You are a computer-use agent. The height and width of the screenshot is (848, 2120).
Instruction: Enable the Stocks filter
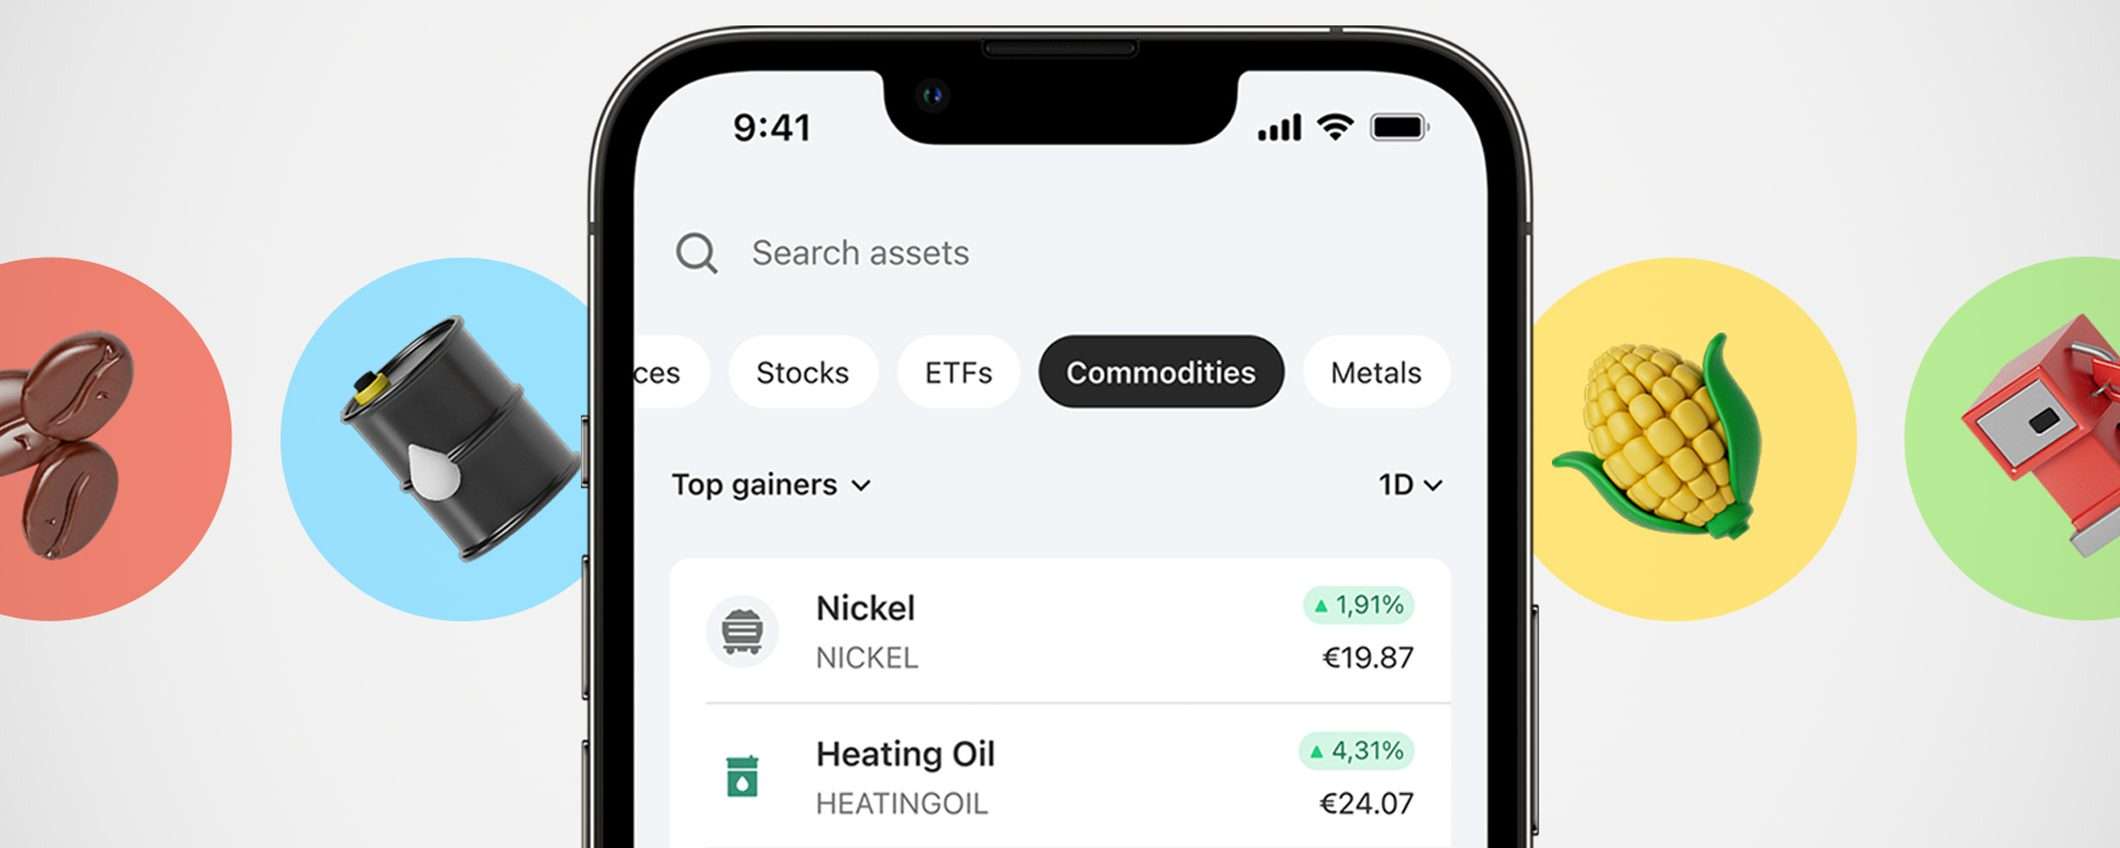click(803, 372)
